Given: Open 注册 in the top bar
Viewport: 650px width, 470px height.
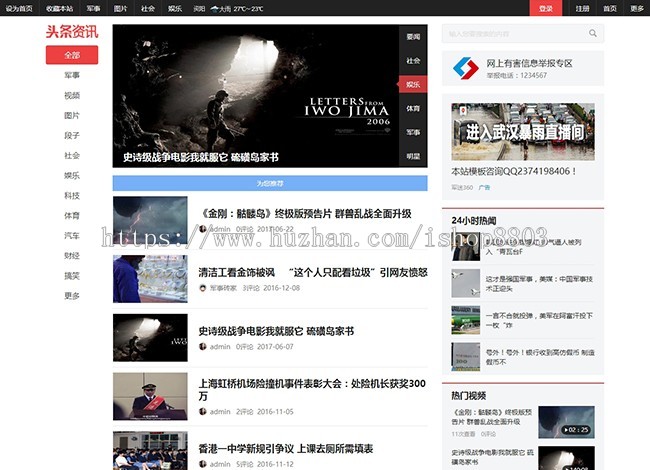Looking at the screenshot, I should (582, 8).
